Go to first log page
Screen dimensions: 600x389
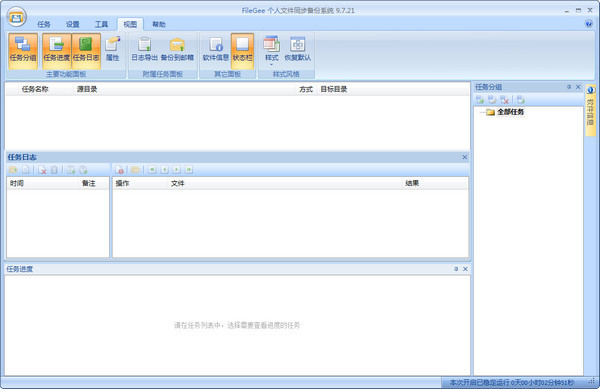[x=152, y=169]
